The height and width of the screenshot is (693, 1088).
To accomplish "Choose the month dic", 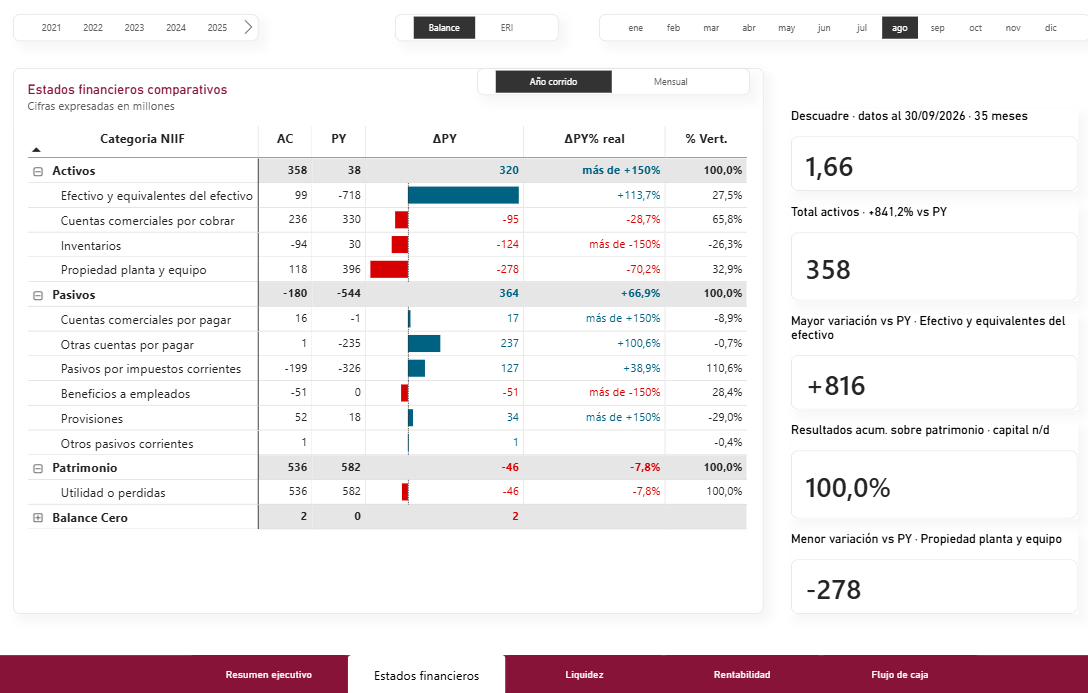I will tap(1051, 28).
